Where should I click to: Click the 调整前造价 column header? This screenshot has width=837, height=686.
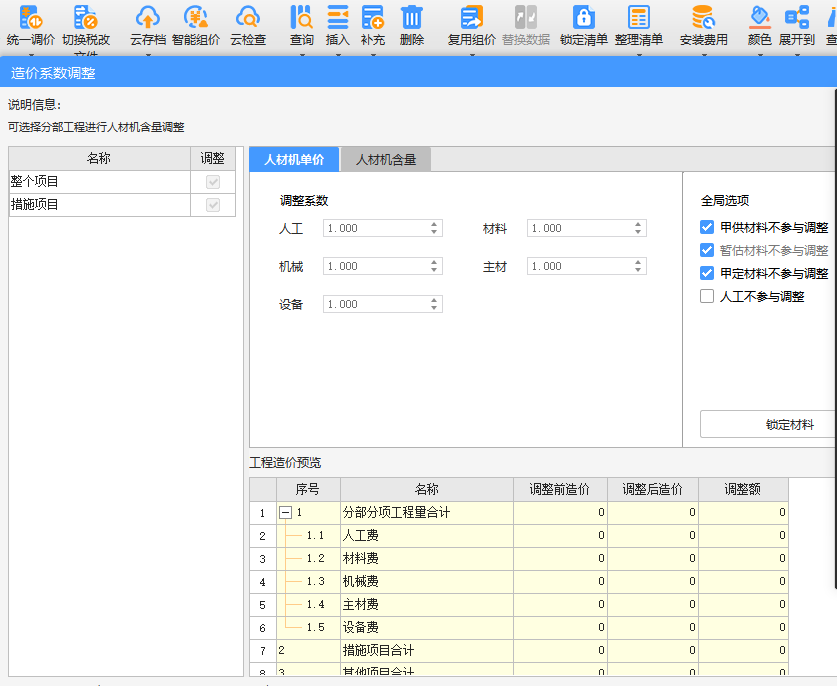coord(560,490)
